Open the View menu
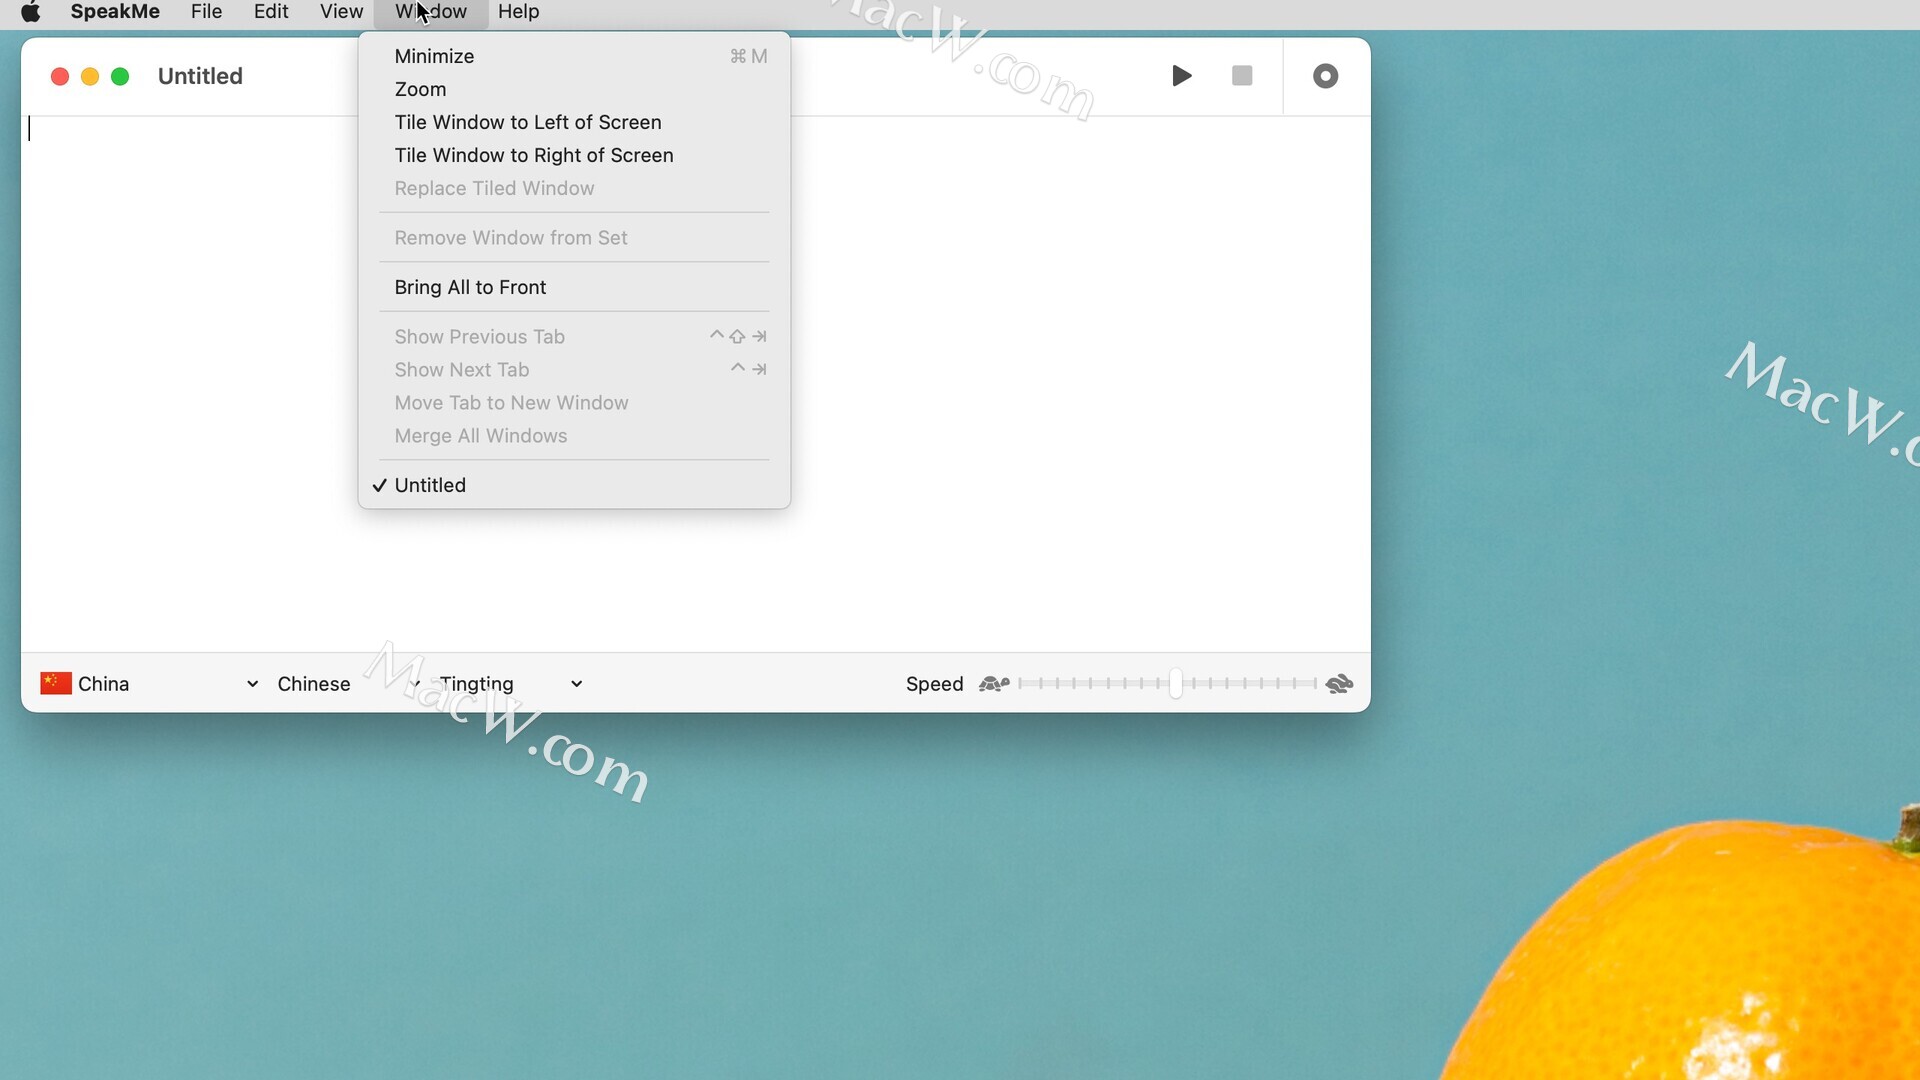1920x1080 pixels. click(341, 12)
